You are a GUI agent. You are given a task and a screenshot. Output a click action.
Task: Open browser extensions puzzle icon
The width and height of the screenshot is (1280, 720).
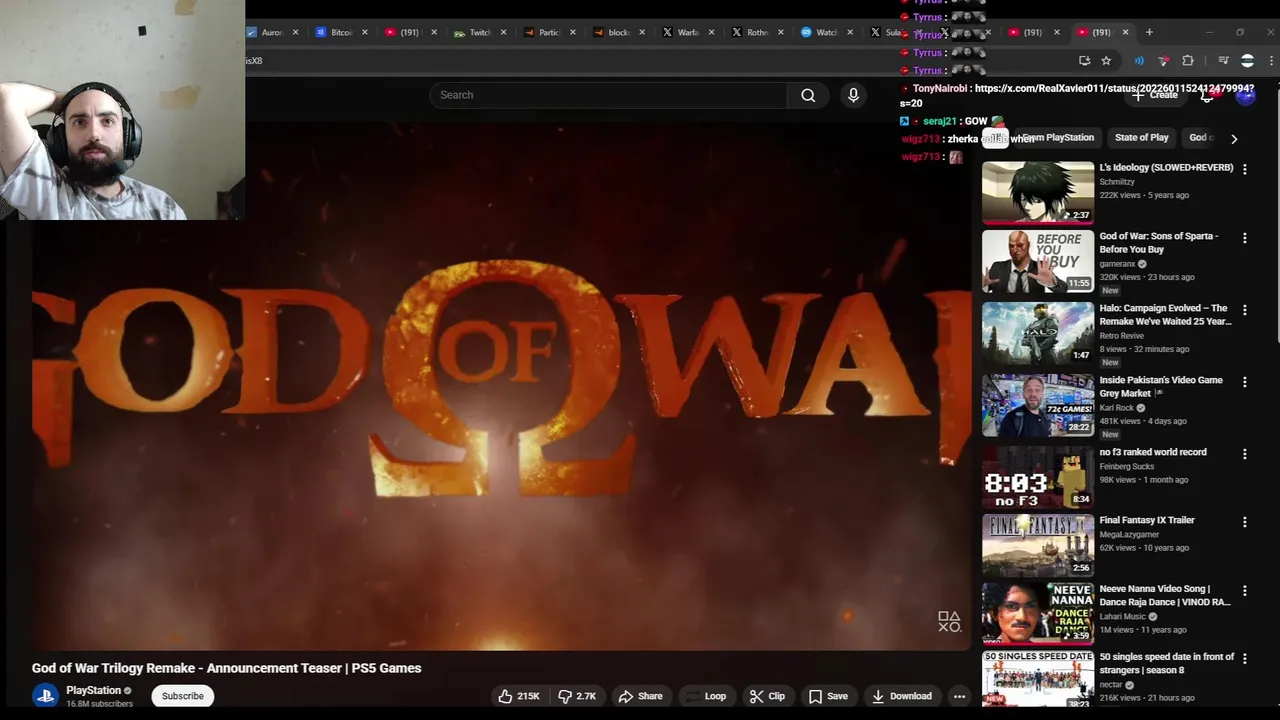pyautogui.click(x=1188, y=61)
